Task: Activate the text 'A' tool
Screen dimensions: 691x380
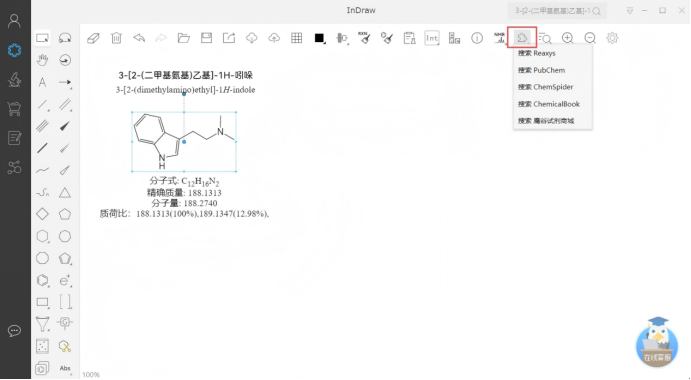Action: 42,82
